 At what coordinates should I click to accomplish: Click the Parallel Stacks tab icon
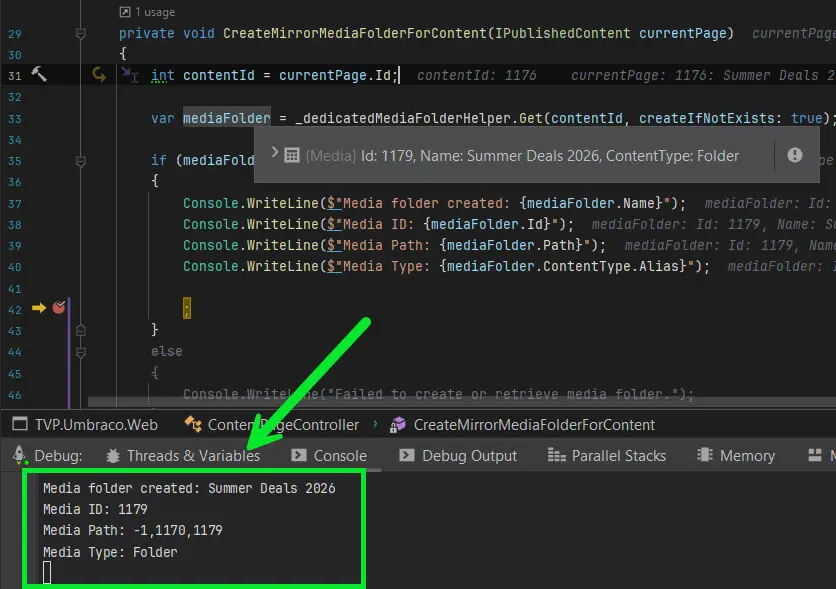pos(555,455)
